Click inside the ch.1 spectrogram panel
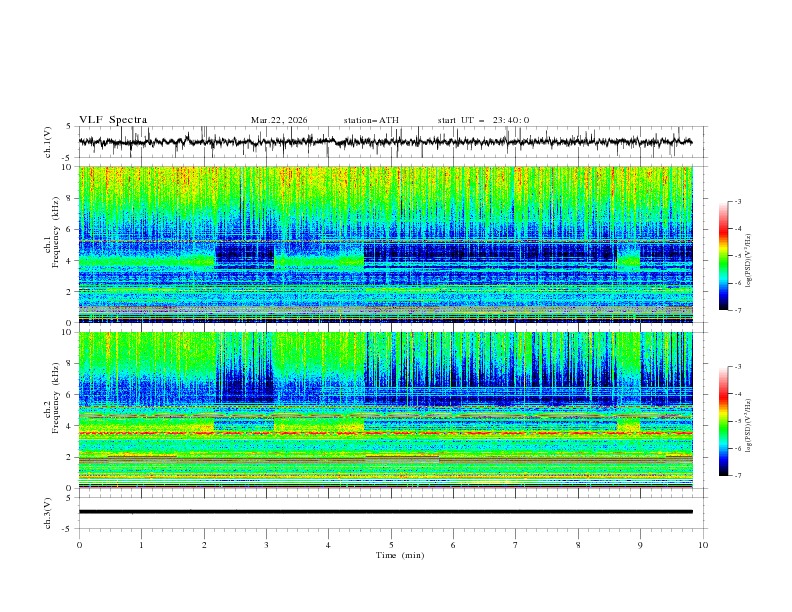Image resolution: width=792 pixels, height=612 pixels. [x=385, y=244]
